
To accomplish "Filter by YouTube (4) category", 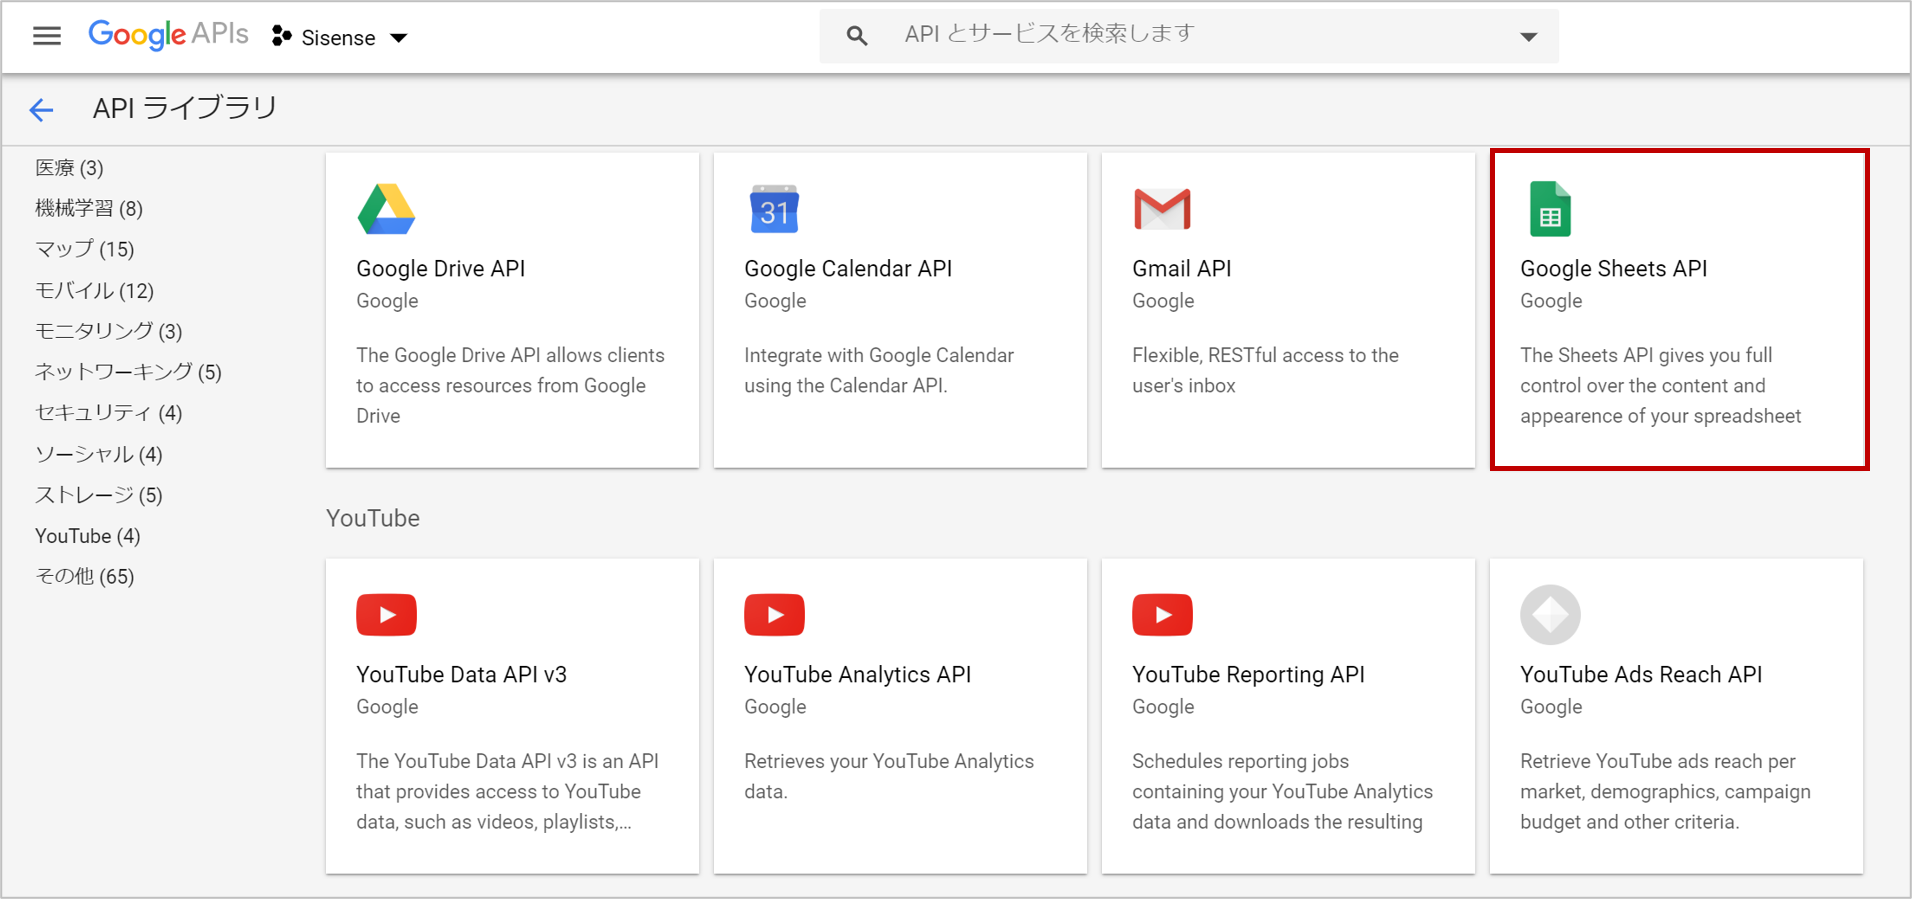I will tap(88, 536).
